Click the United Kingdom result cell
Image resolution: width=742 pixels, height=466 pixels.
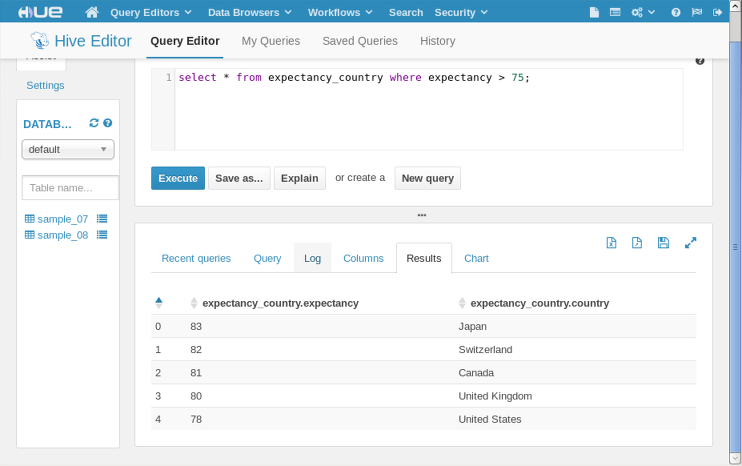pos(495,396)
